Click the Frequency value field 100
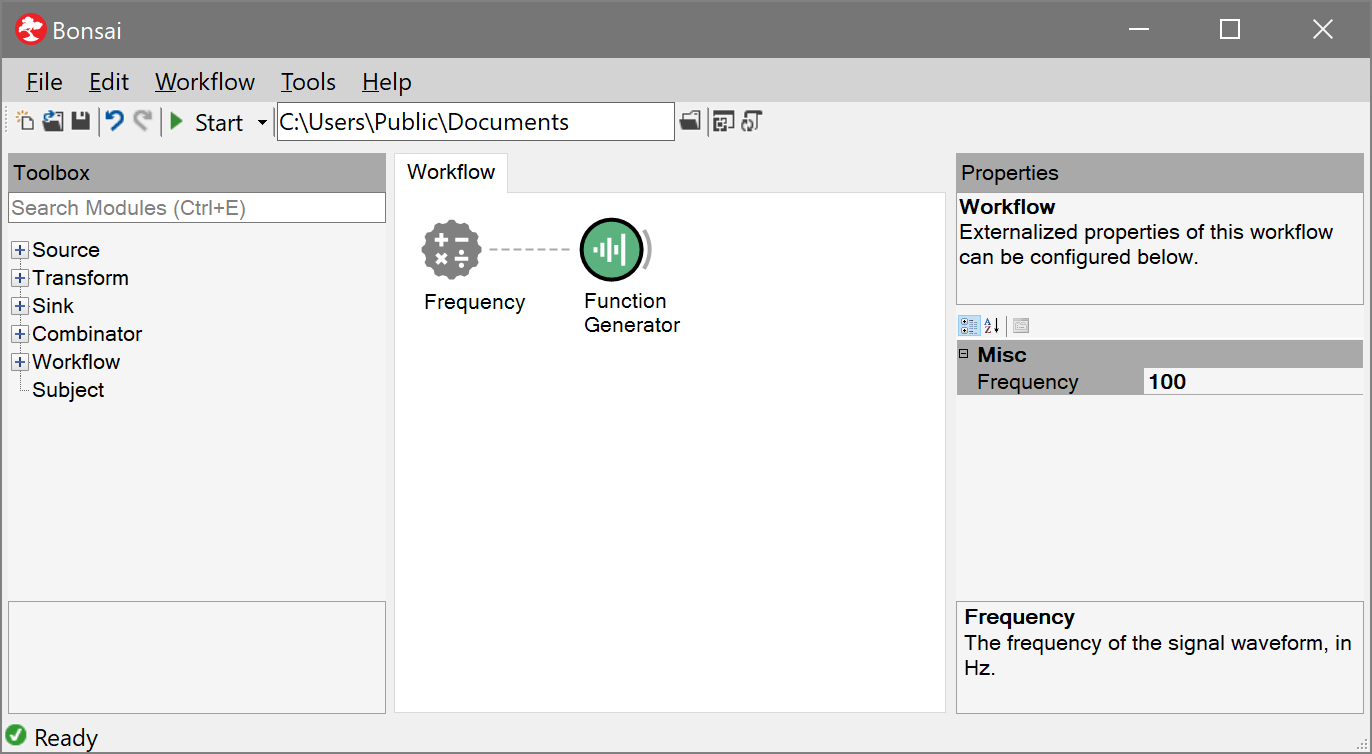 click(1253, 382)
